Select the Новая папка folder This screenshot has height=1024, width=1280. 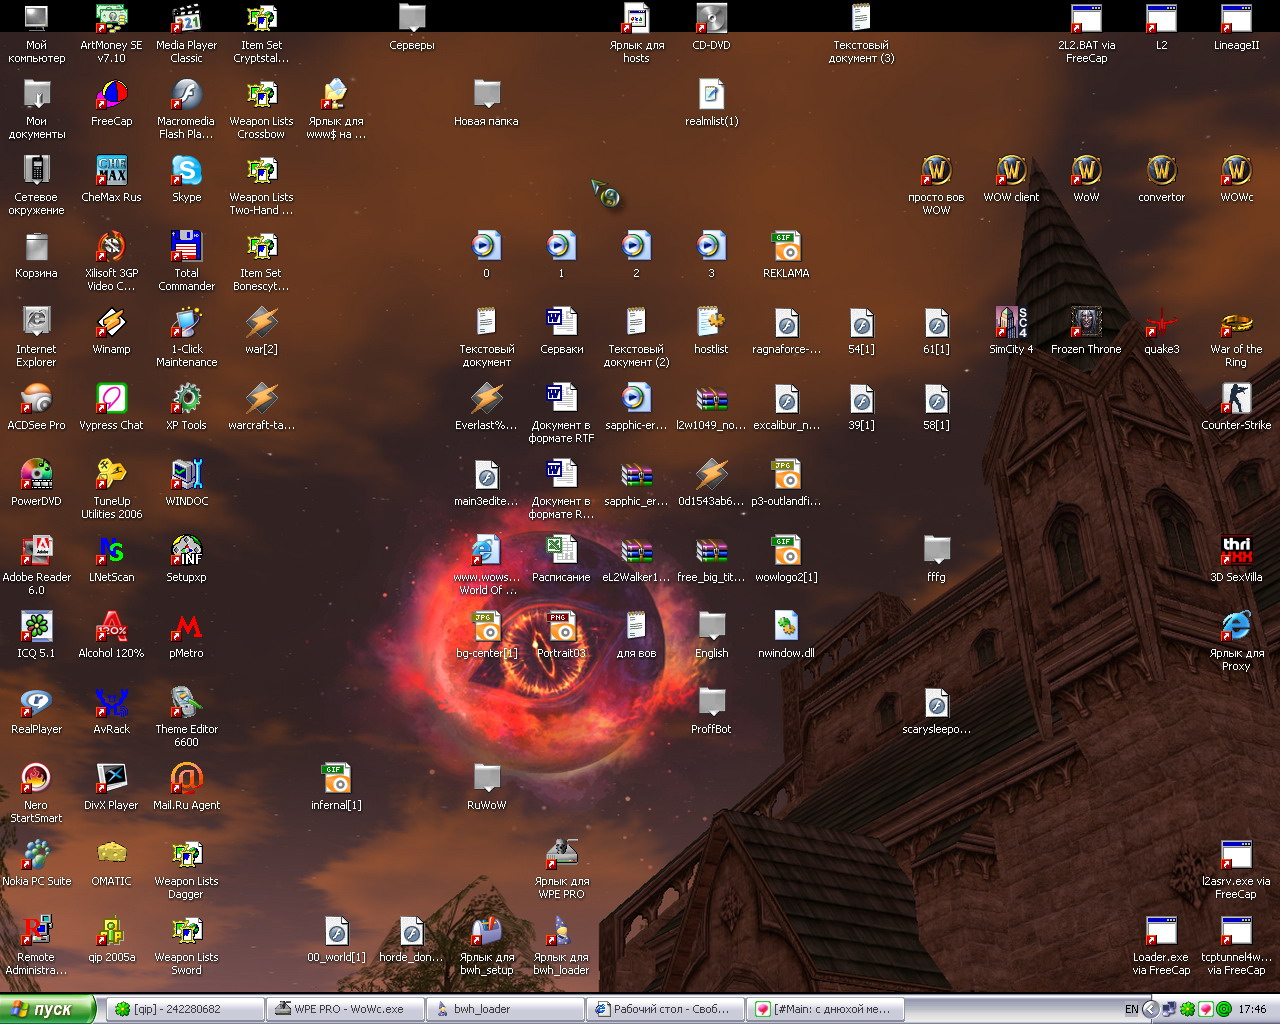coord(486,103)
